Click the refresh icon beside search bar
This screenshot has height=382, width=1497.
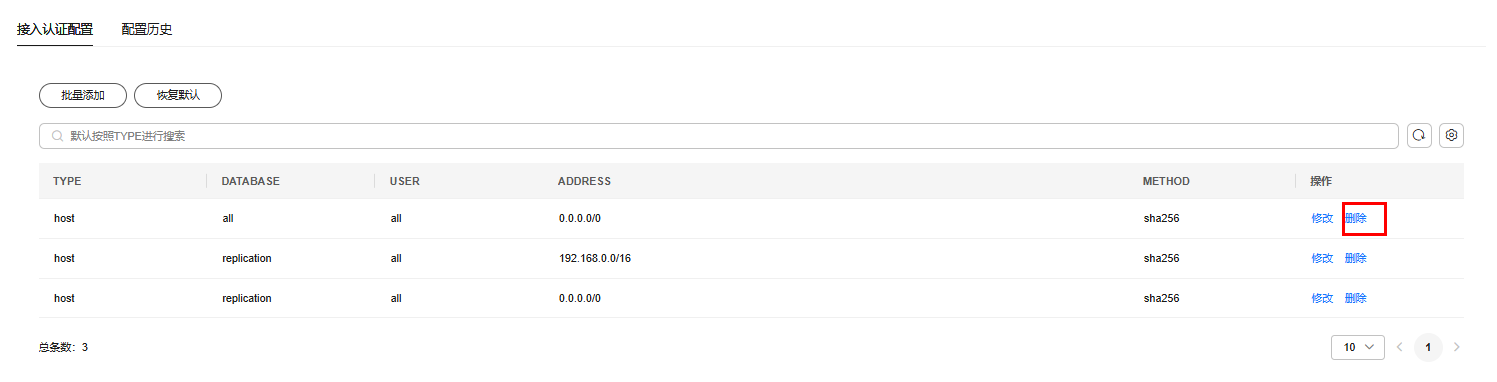[1419, 136]
